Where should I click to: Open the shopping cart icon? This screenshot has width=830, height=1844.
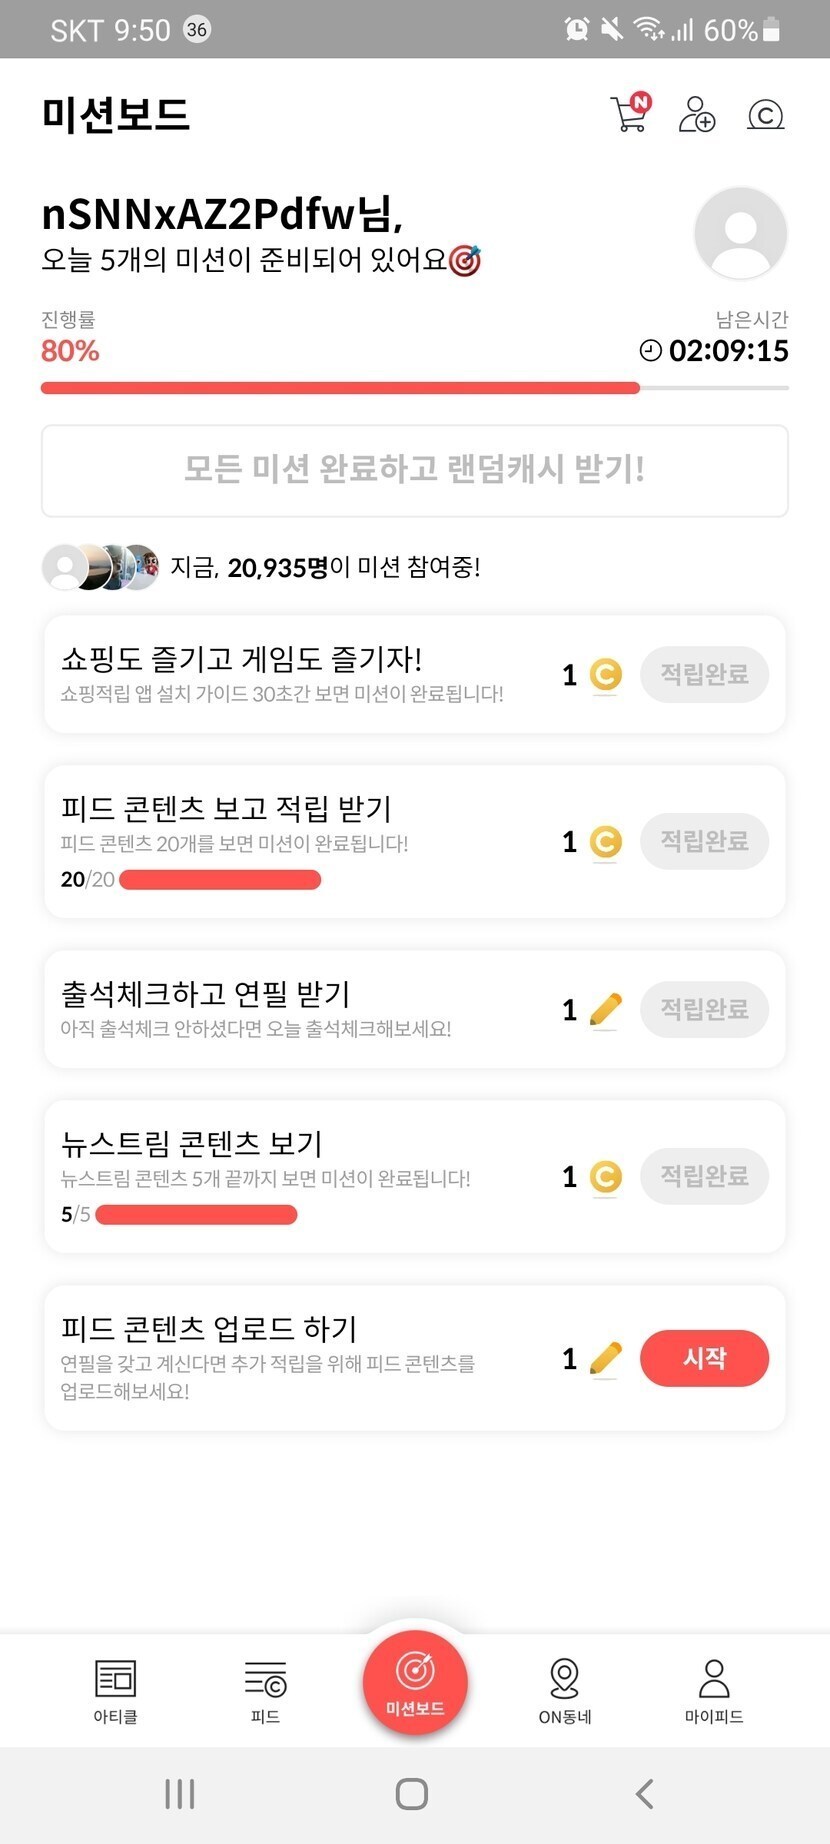[x=629, y=114]
